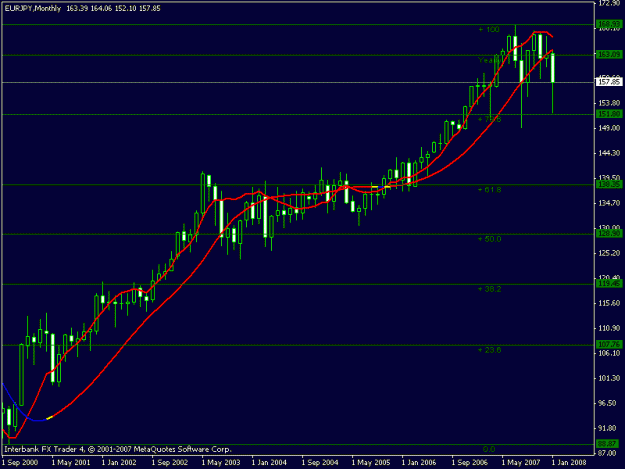The width and height of the screenshot is (625, 469).
Task: Select the green 119.45 price level tag
Action: coord(609,284)
